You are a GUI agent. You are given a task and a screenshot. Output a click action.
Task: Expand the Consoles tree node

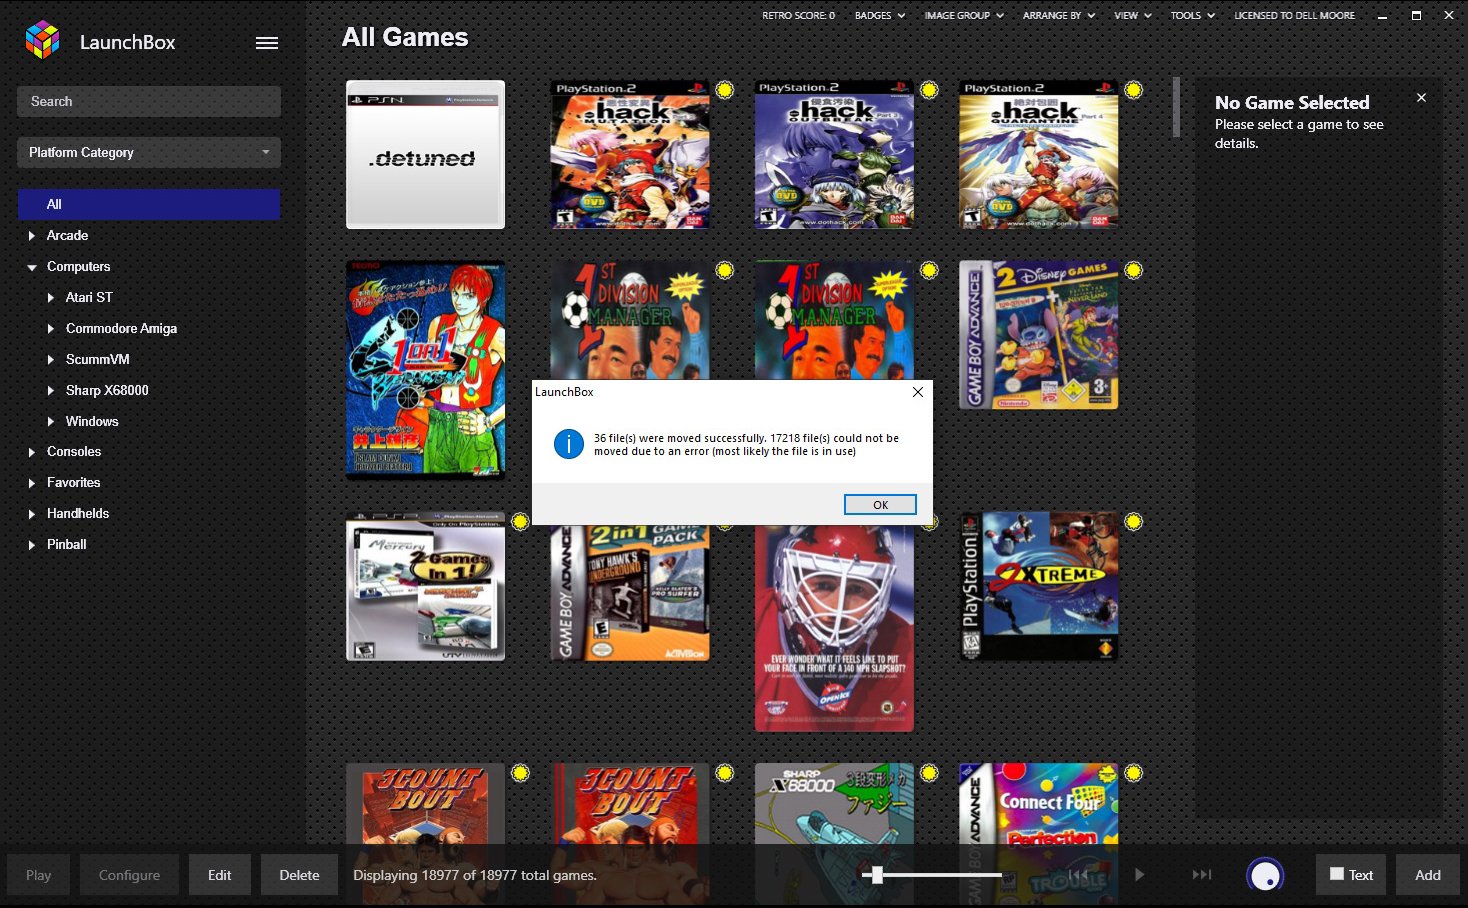[x=32, y=452]
